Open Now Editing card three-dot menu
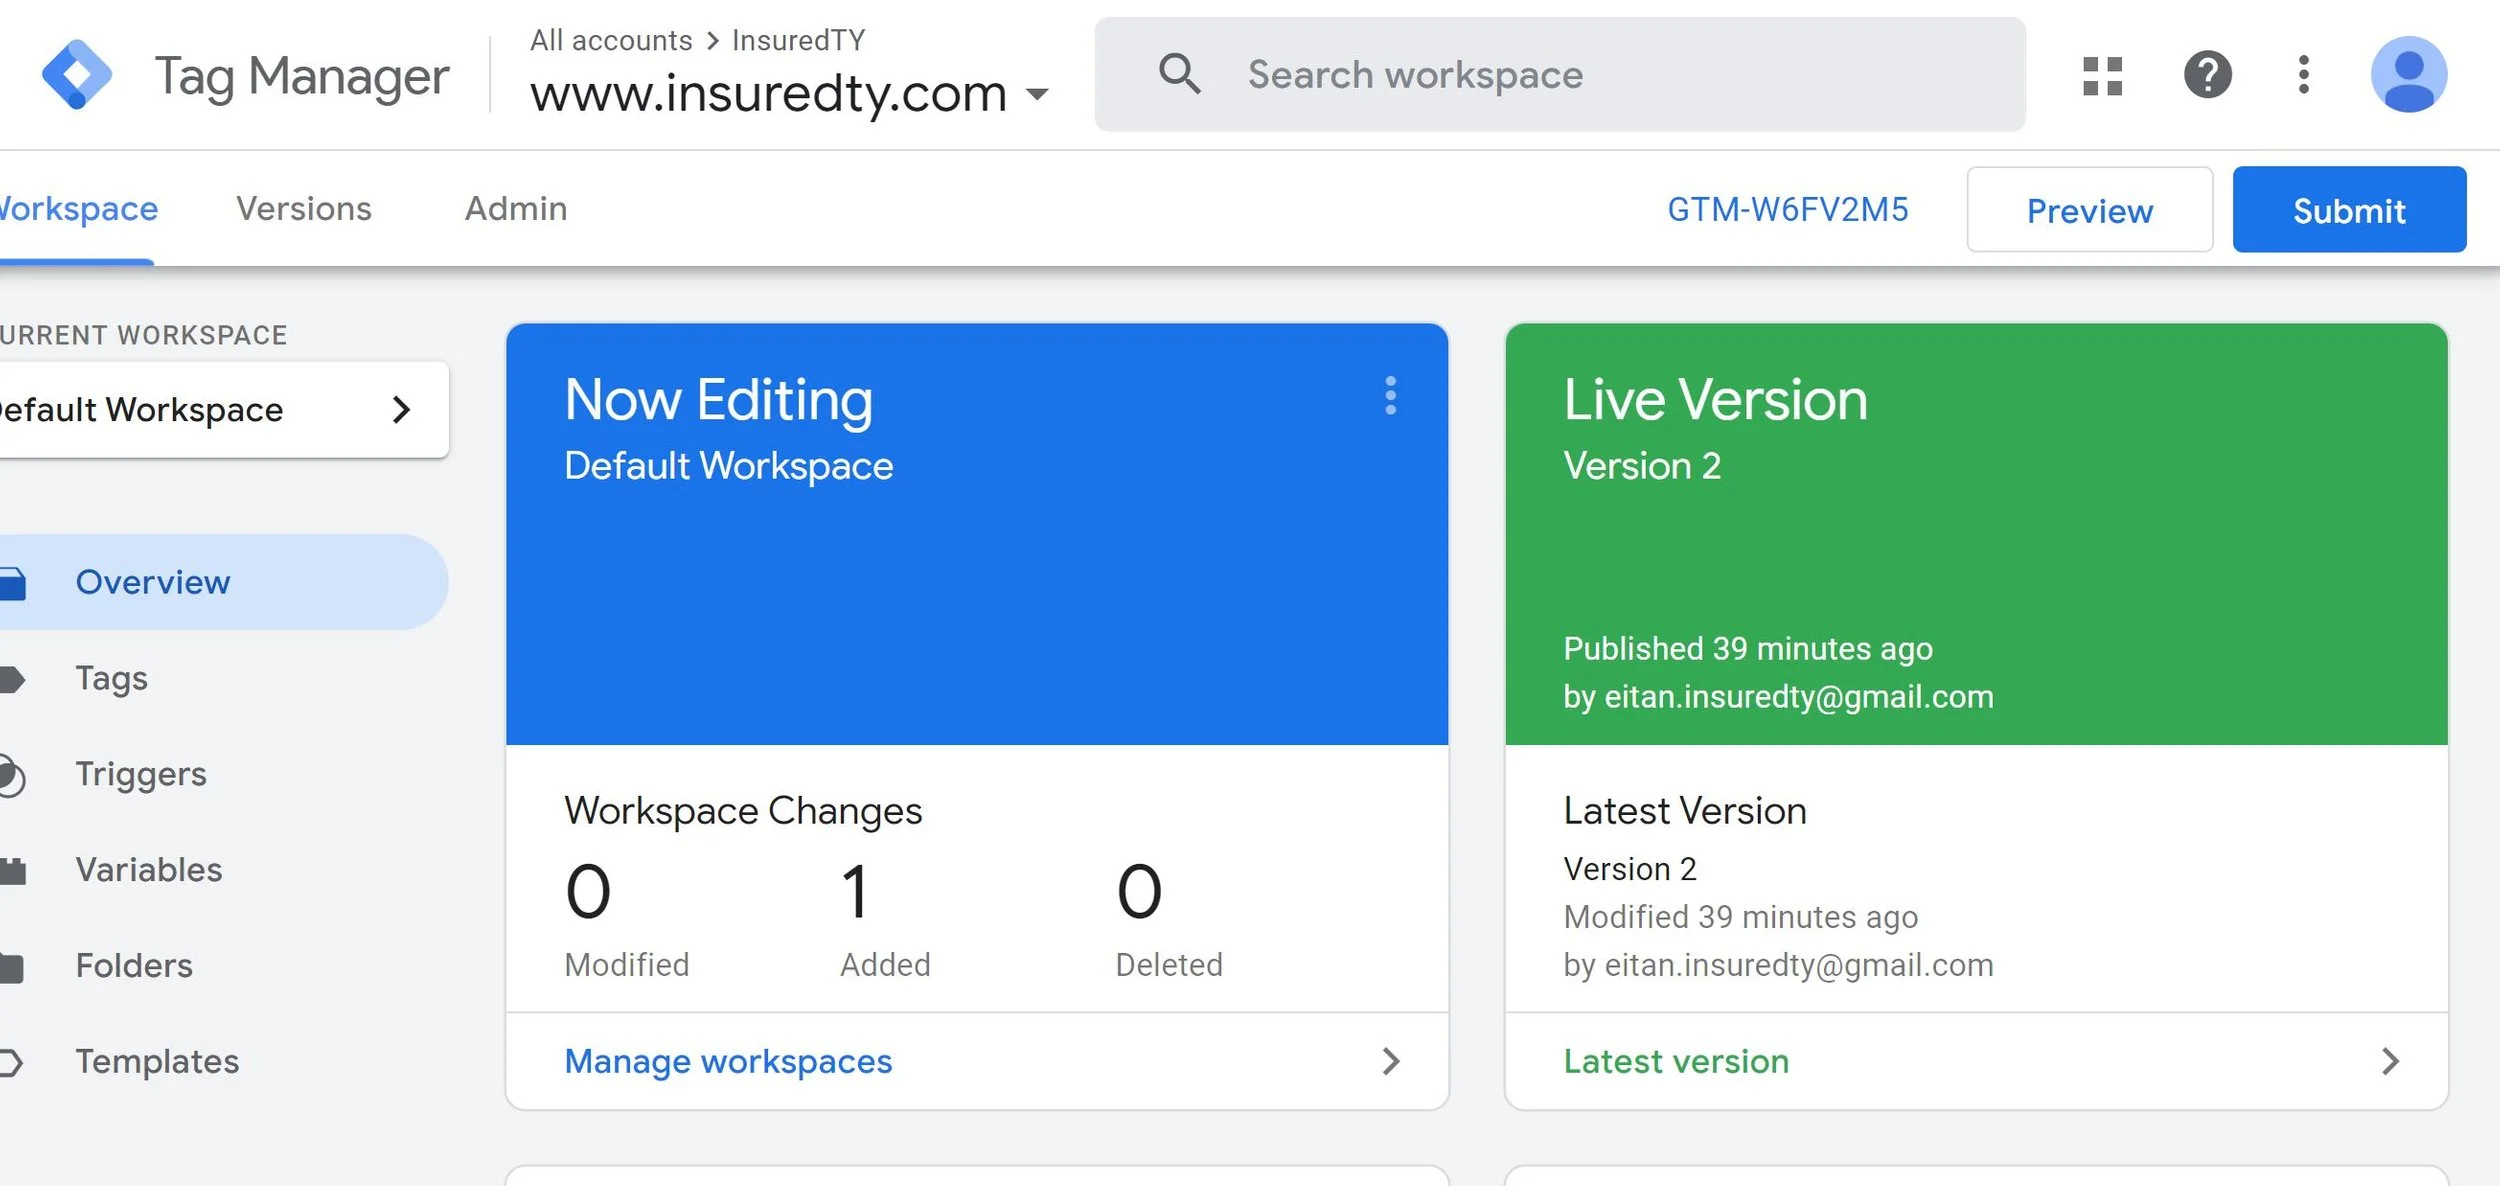This screenshot has height=1186, width=2500. [1390, 396]
